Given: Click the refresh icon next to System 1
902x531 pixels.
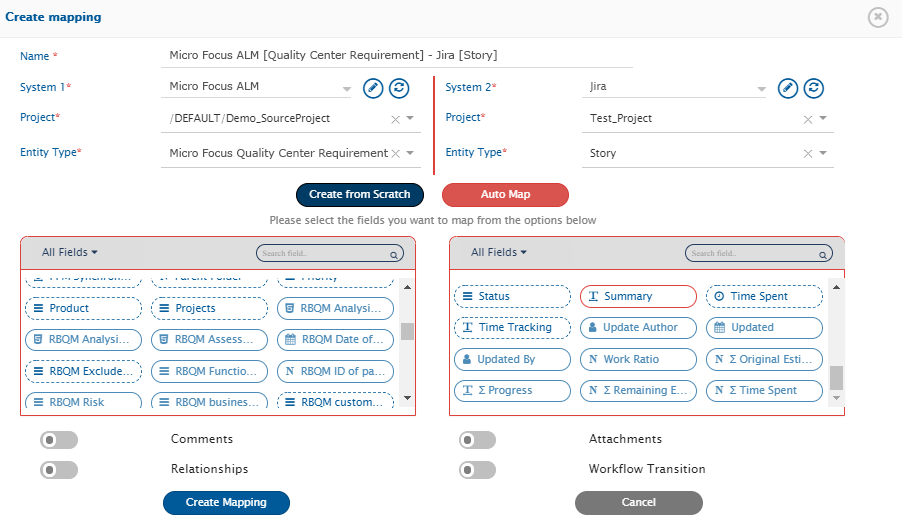Looking at the screenshot, I should tap(399, 88).
